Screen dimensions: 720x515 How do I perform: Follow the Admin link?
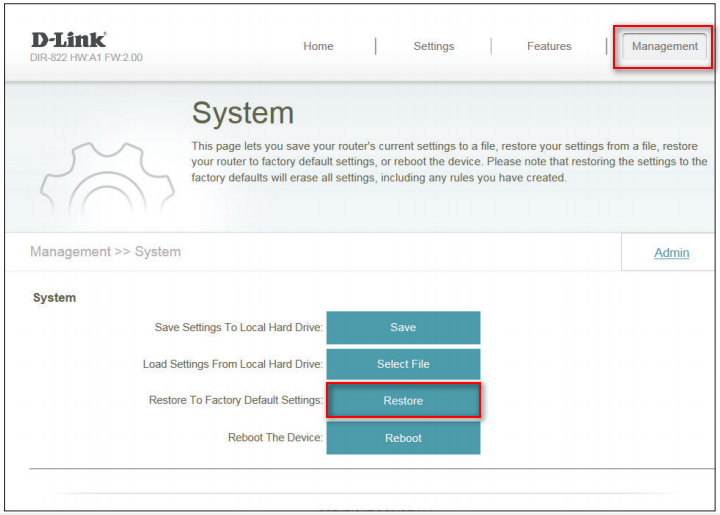(x=671, y=253)
